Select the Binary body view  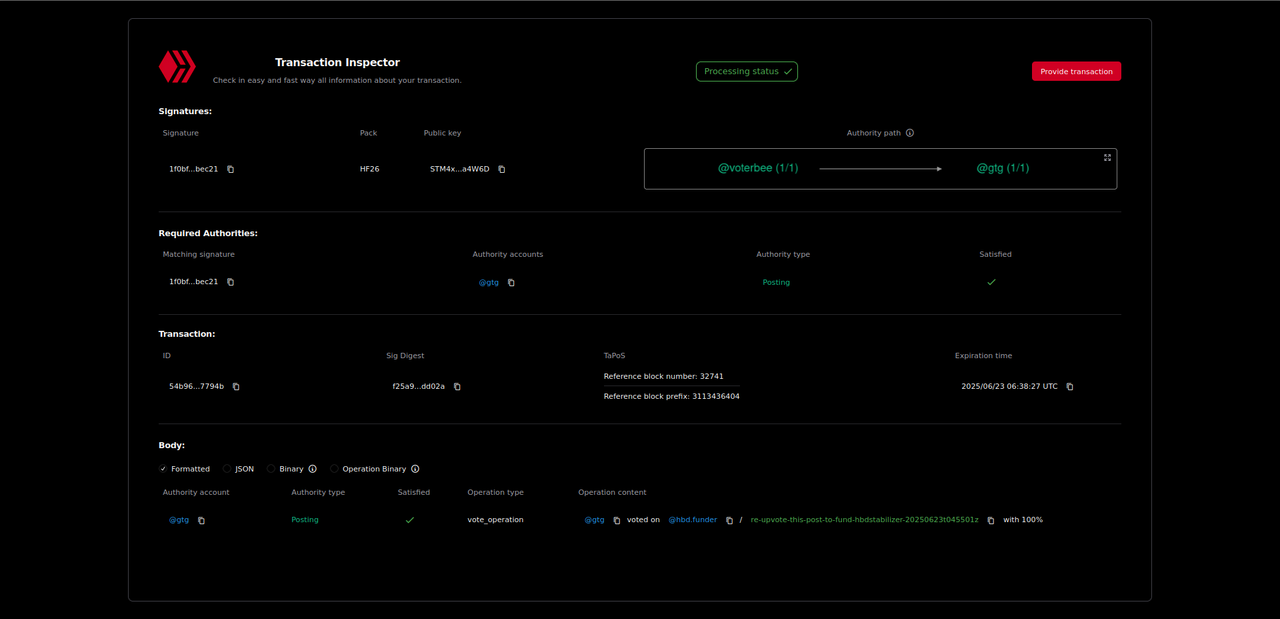[271, 469]
